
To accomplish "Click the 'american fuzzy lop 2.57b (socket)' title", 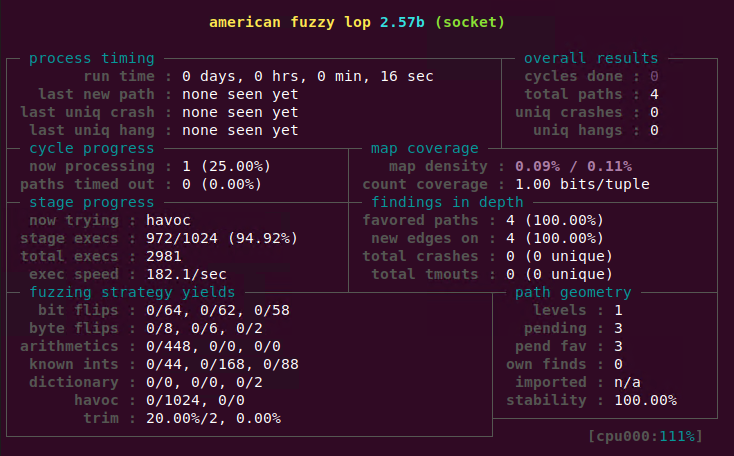I will pyautogui.click(x=357, y=22).
